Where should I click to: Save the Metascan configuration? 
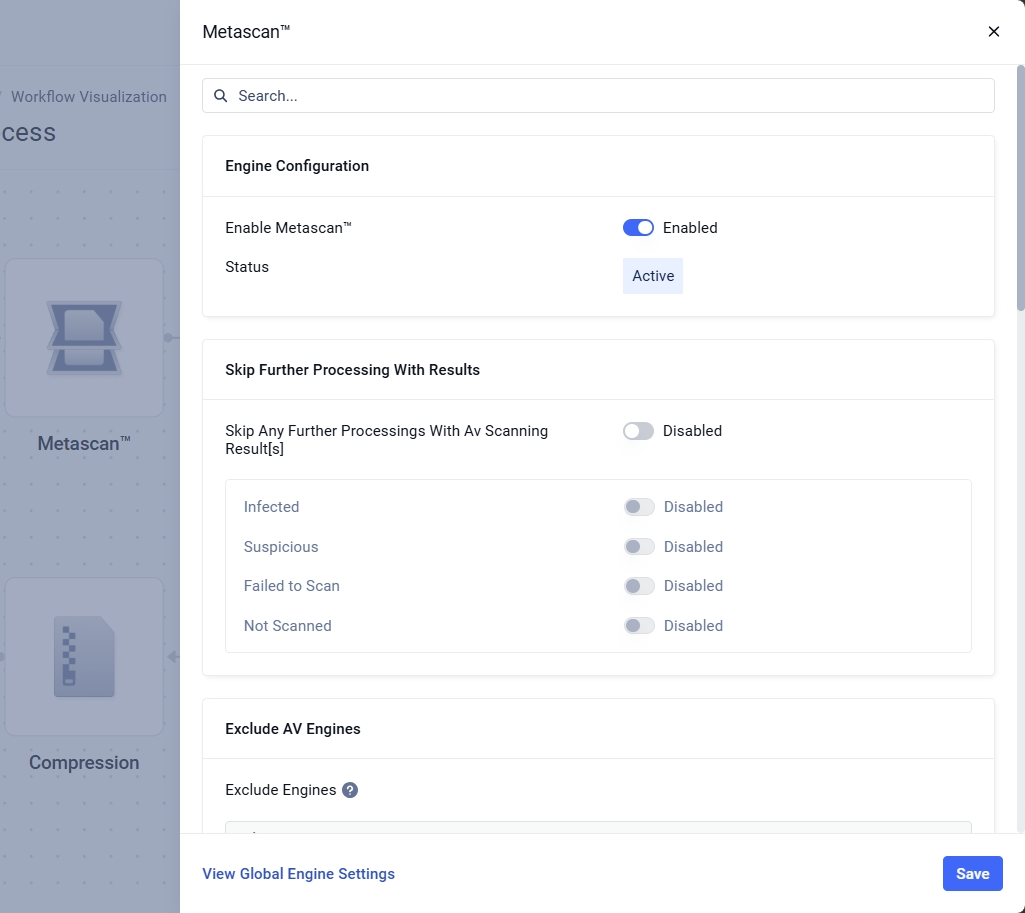[x=972, y=874]
